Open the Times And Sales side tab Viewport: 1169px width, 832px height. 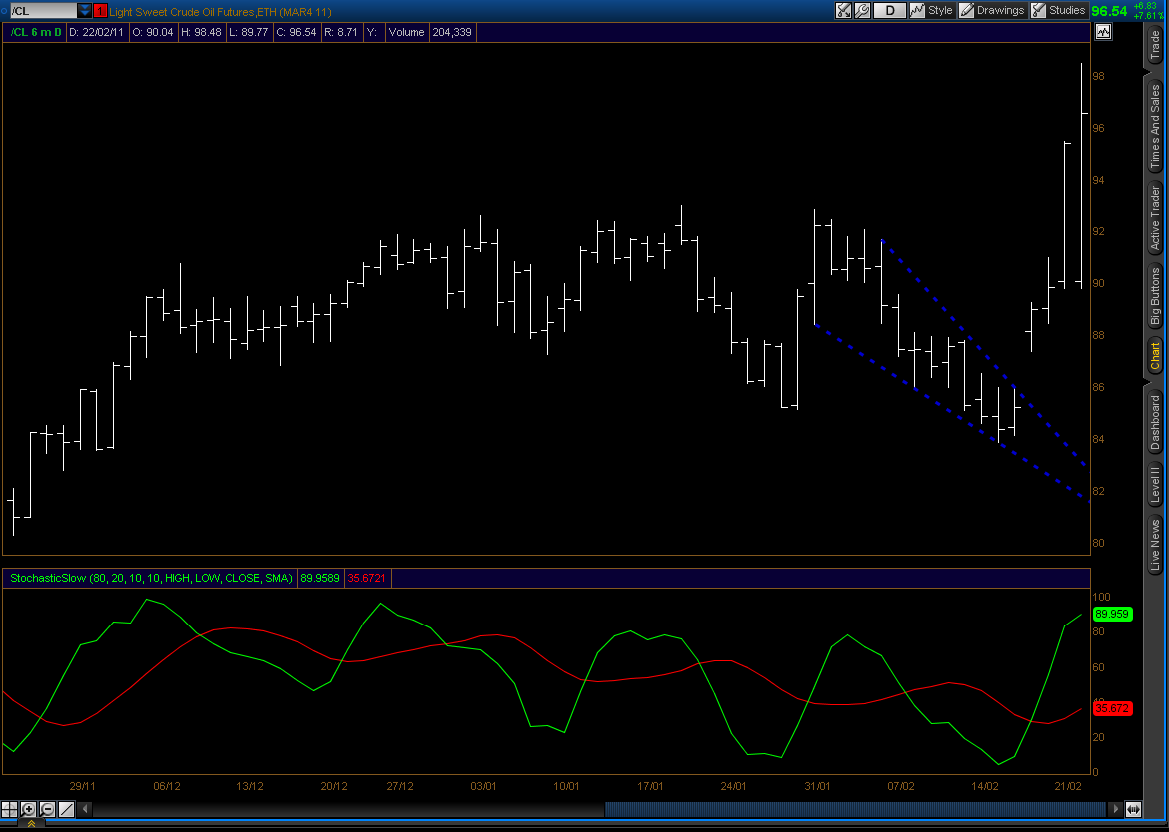coord(1155,125)
